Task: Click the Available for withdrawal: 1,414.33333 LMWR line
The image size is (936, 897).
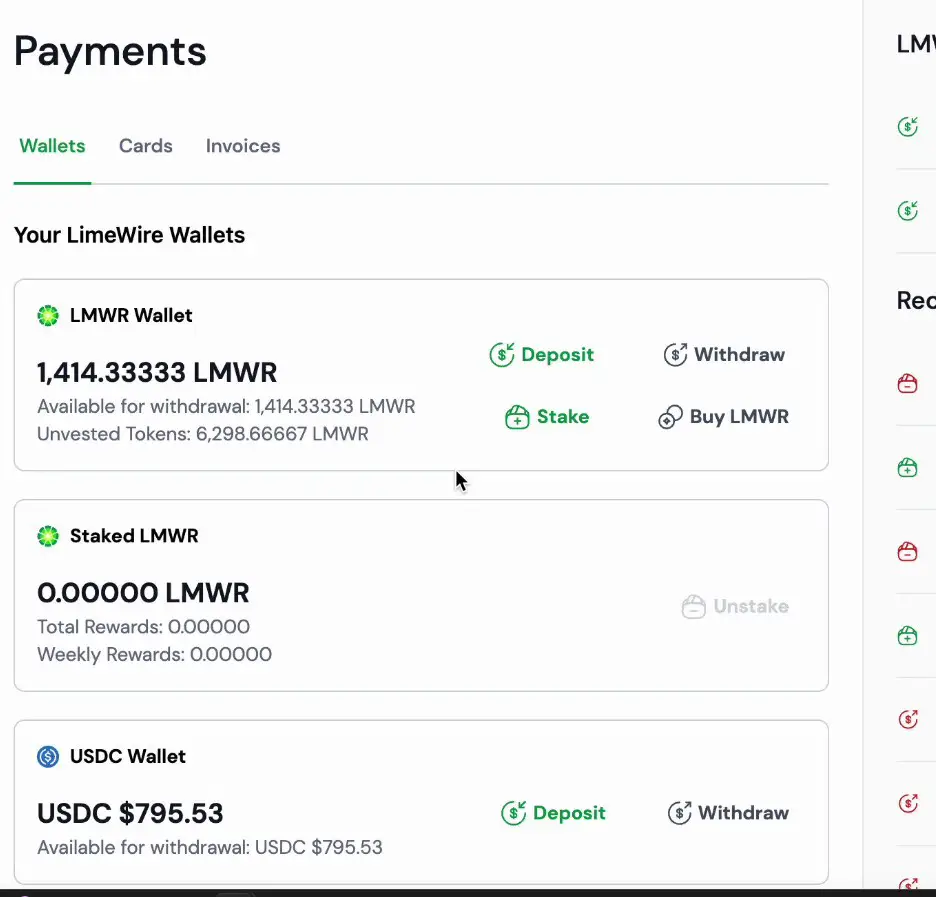Action: pyautogui.click(x=226, y=406)
